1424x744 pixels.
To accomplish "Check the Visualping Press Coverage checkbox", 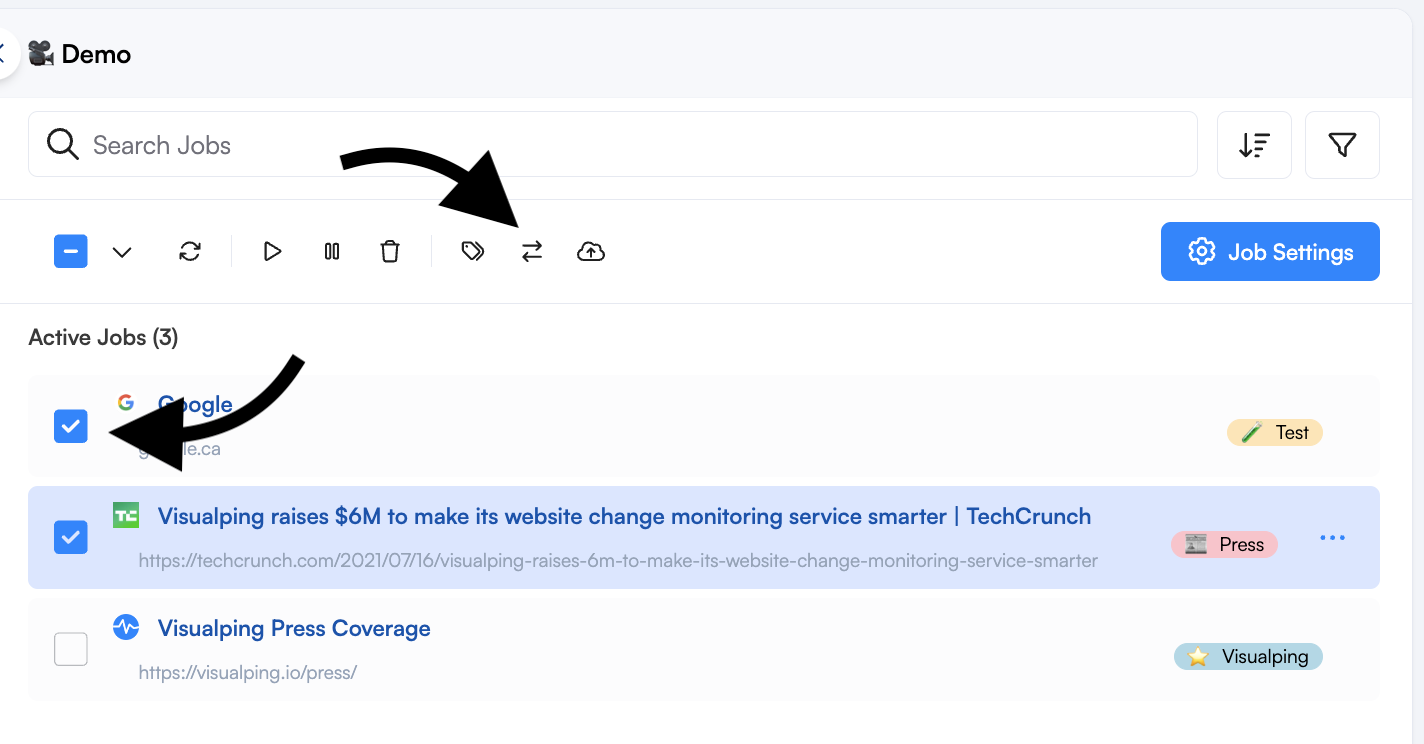I will (71, 649).
